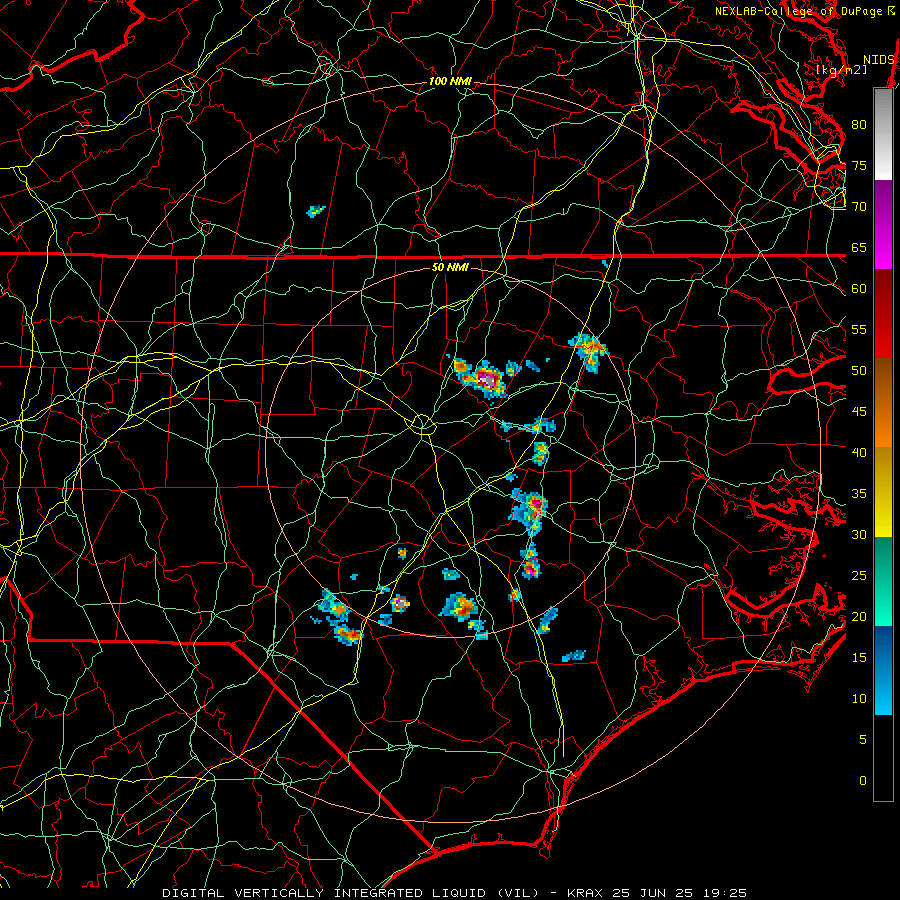The height and width of the screenshot is (900, 900).
Task: Click the circular highway loop at radar center
Action: [422, 424]
